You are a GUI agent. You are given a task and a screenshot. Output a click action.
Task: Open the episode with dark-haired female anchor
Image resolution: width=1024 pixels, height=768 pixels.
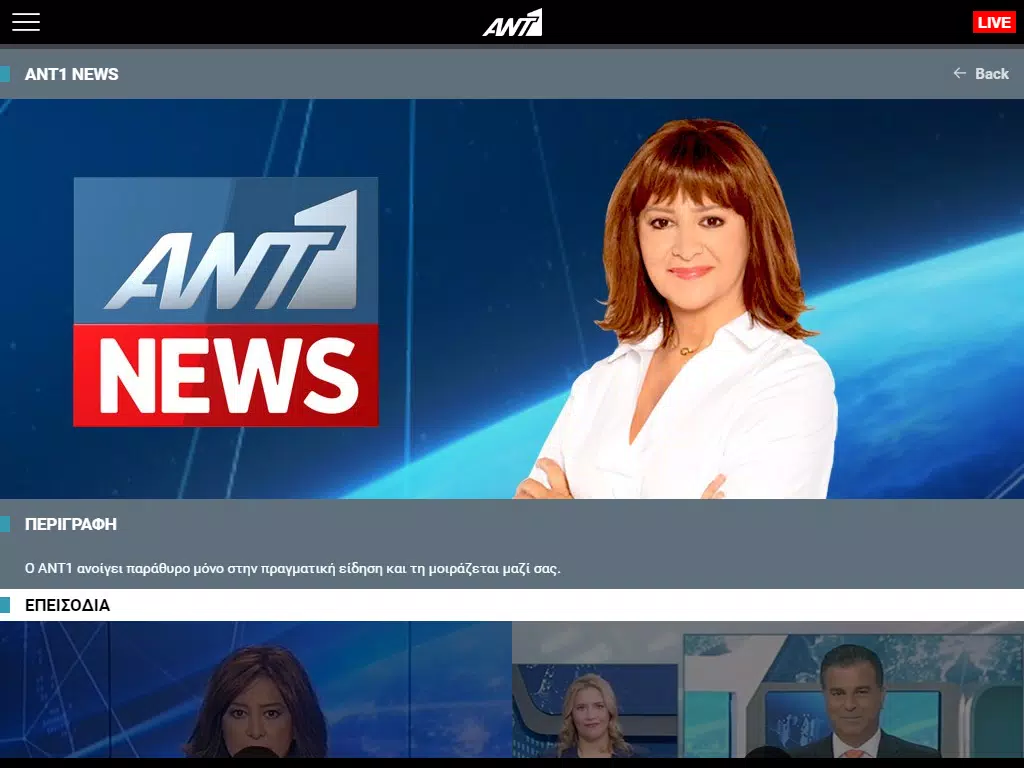255,690
